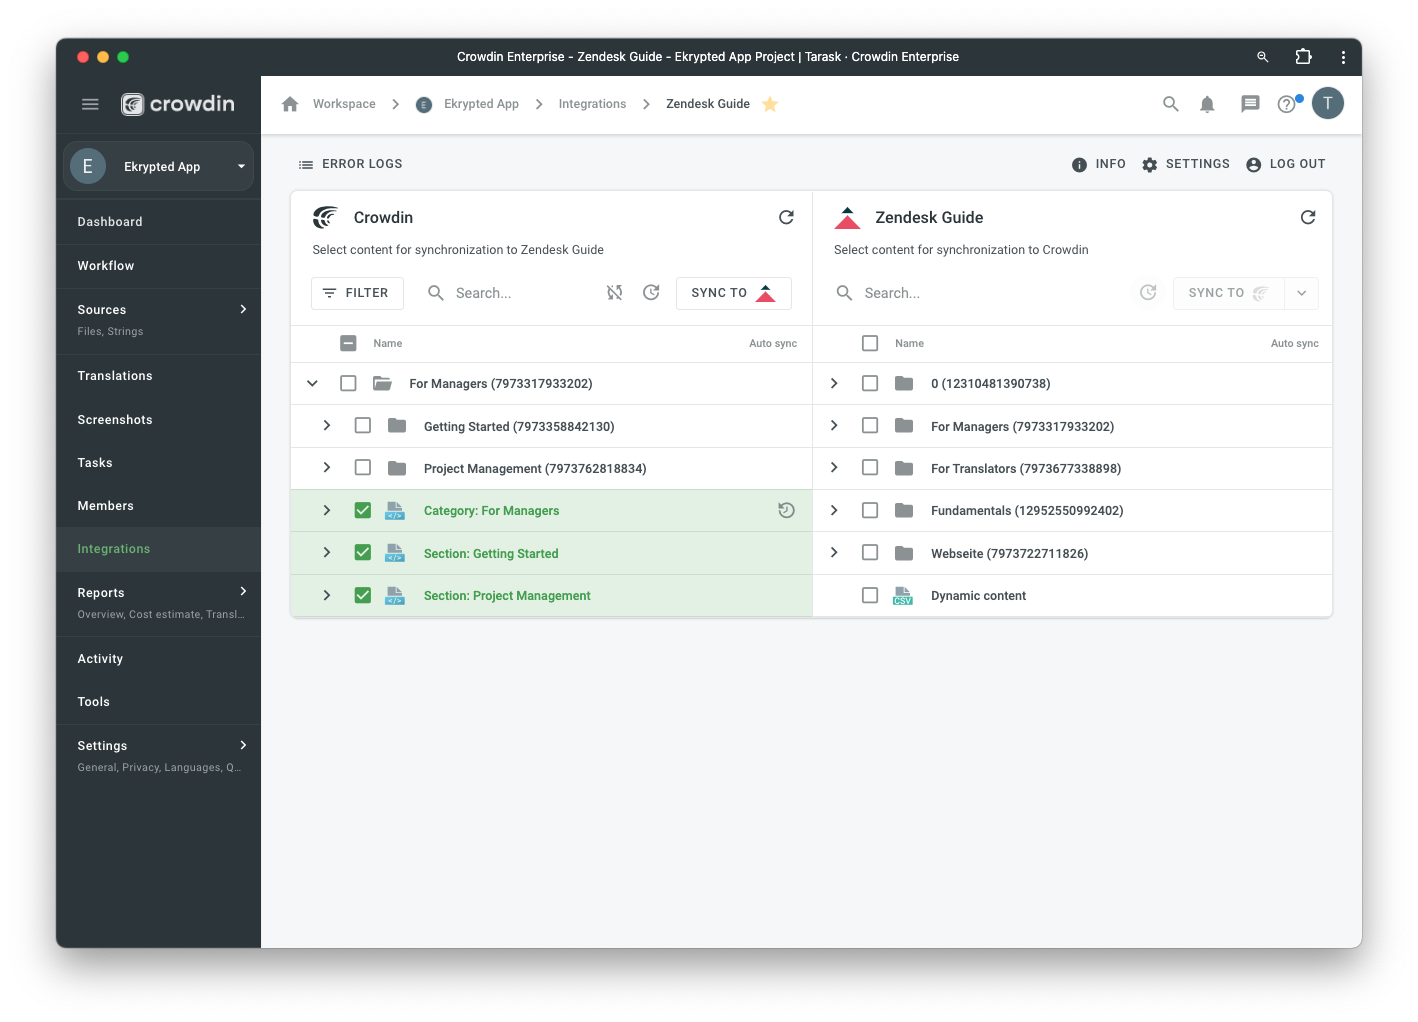The image size is (1418, 1022).
Task: Expand the Reports sidebar section
Action: coord(243,591)
